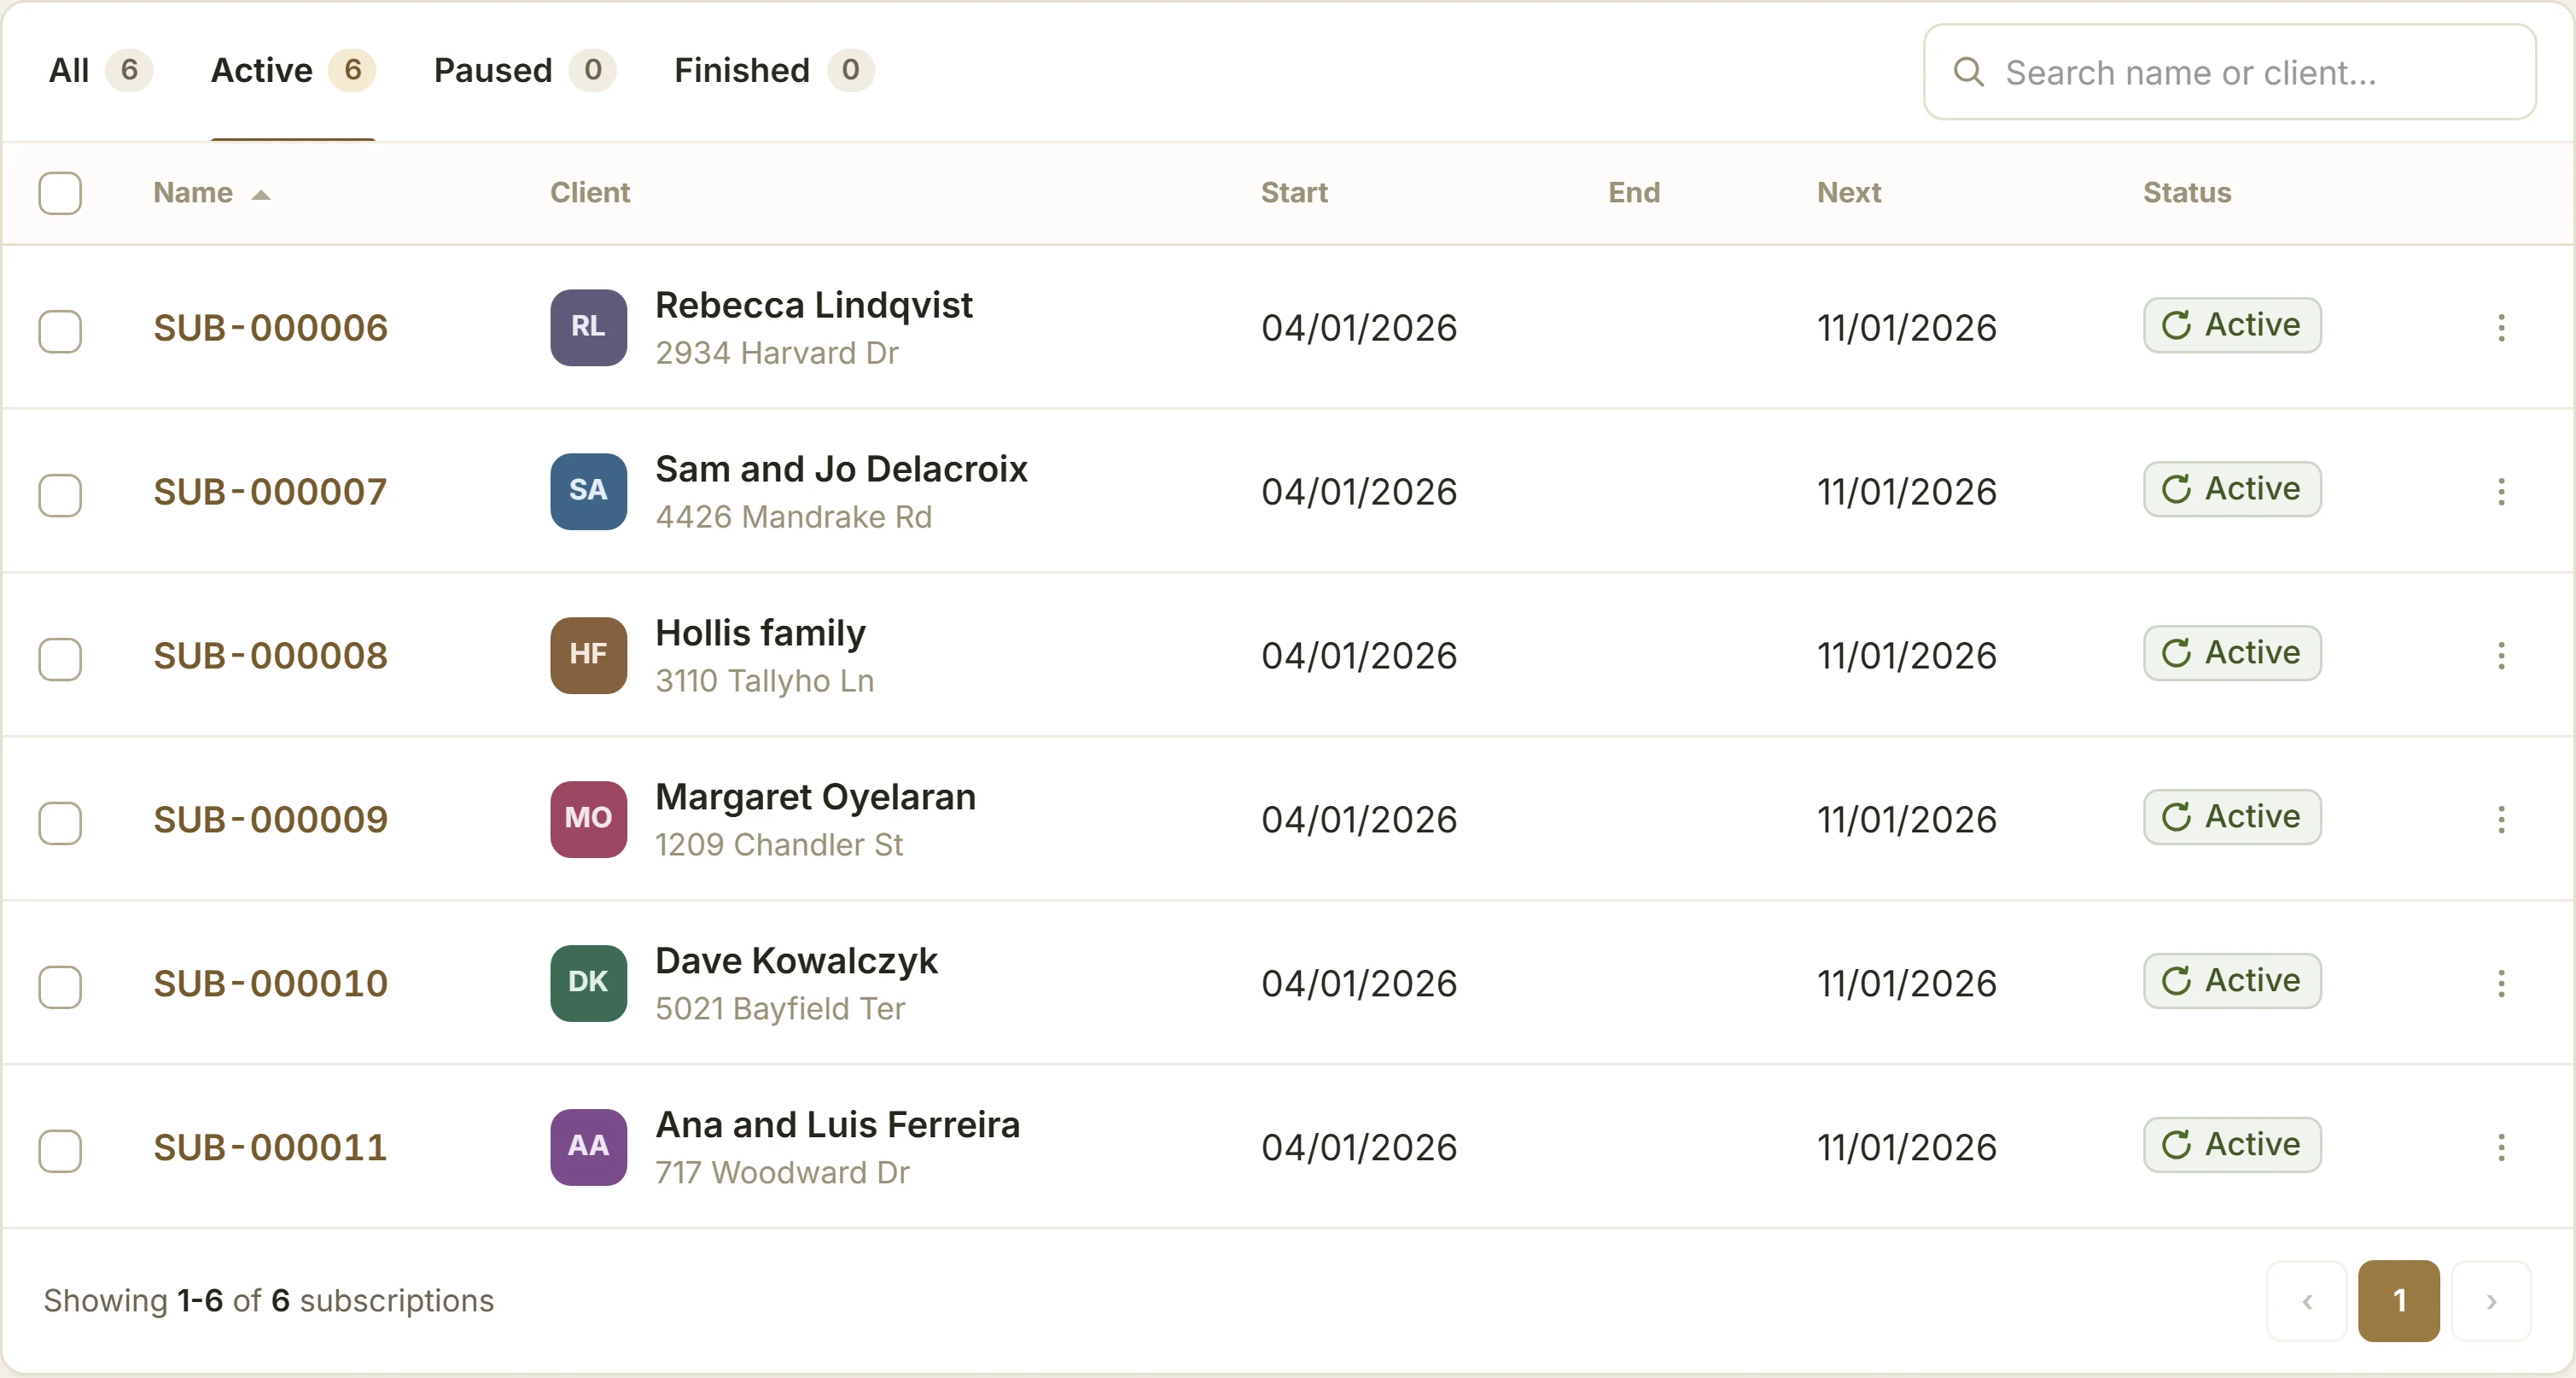Switch to the All tab
The height and width of the screenshot is (1378, 2576).
coord(100,70)
